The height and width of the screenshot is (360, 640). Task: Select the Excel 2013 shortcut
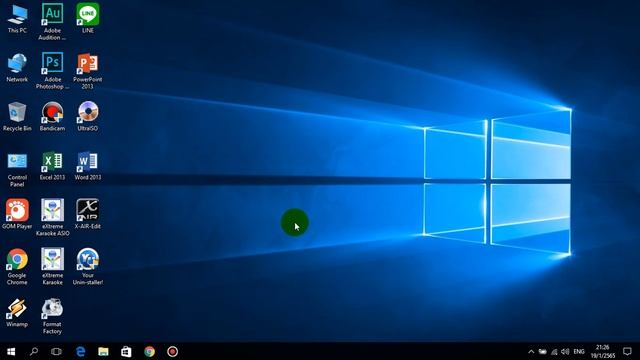click(x=52, y=166)
